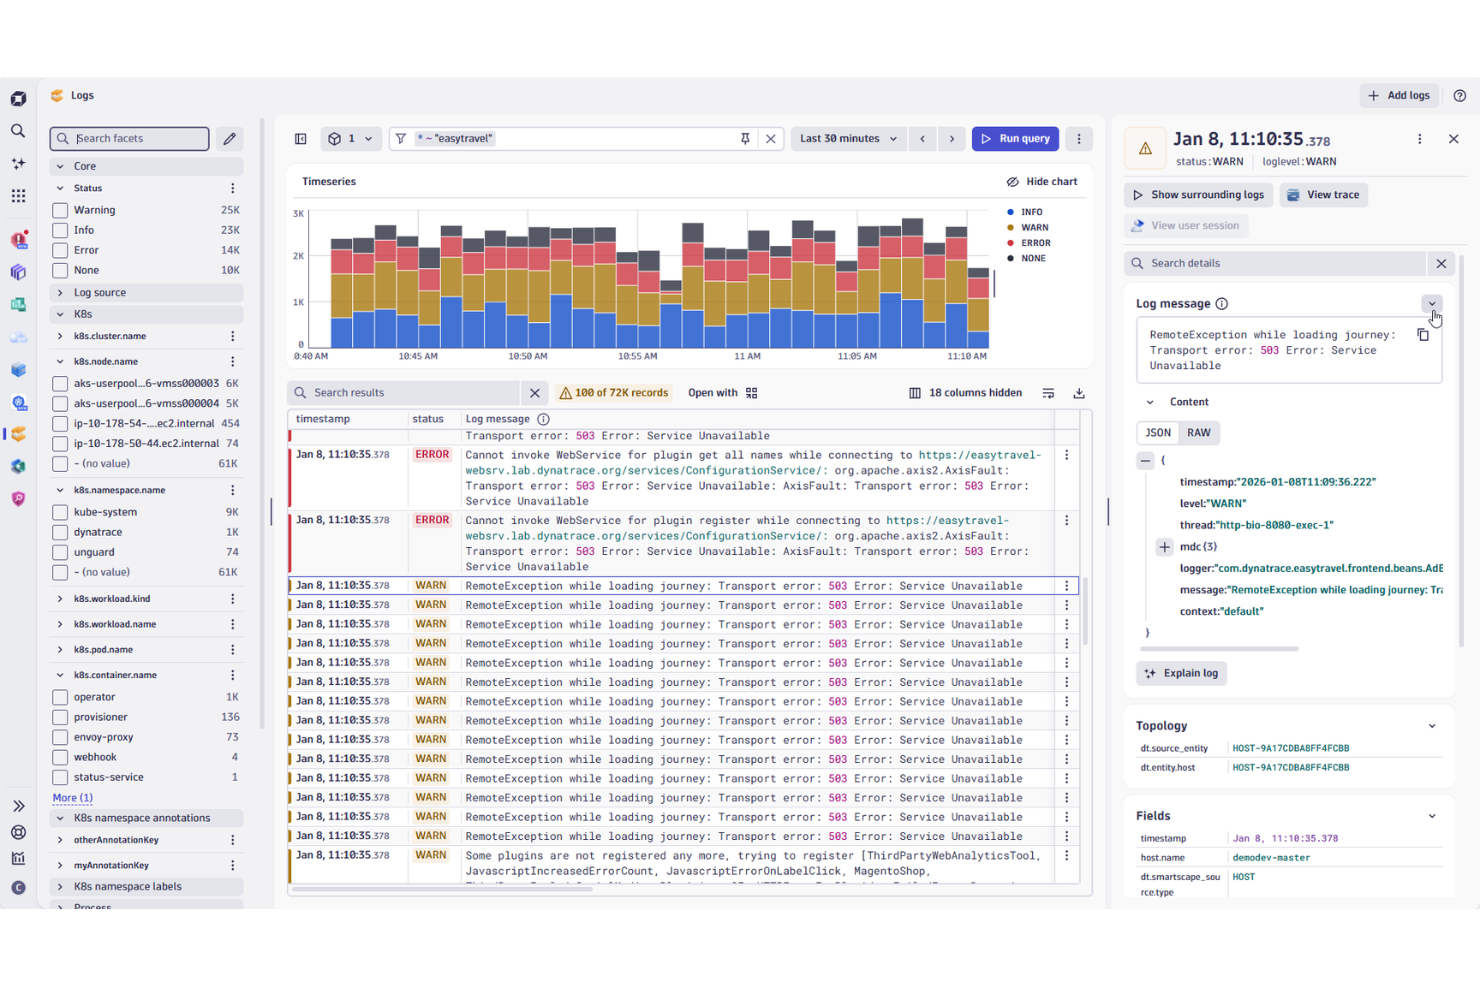This screenshot has height=987, width=1480.
Task: Edit facets with the pencil icon
Action: (x=229, y=138)
